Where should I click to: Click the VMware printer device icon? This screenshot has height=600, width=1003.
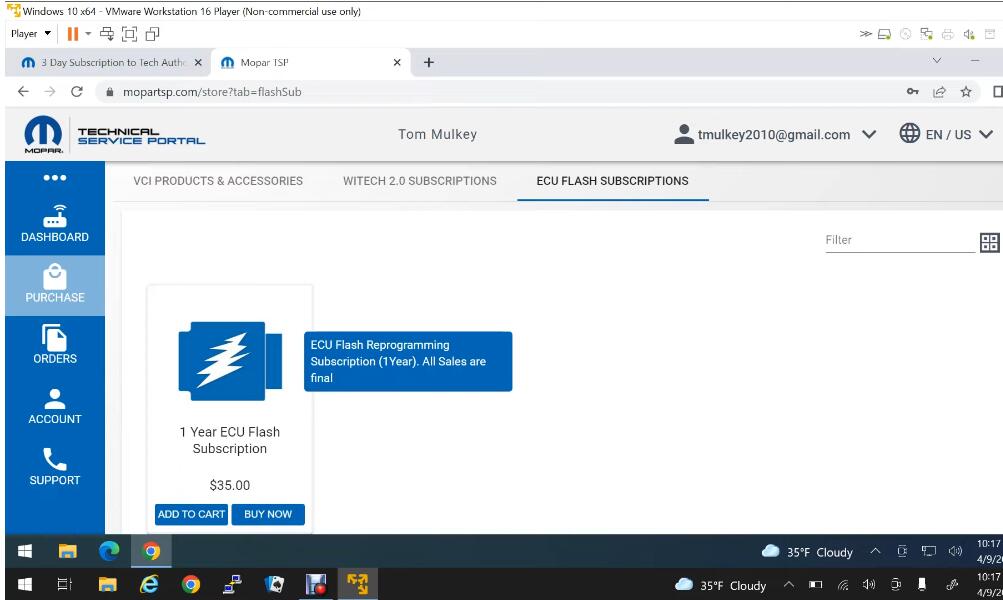(x=947, y=34)
